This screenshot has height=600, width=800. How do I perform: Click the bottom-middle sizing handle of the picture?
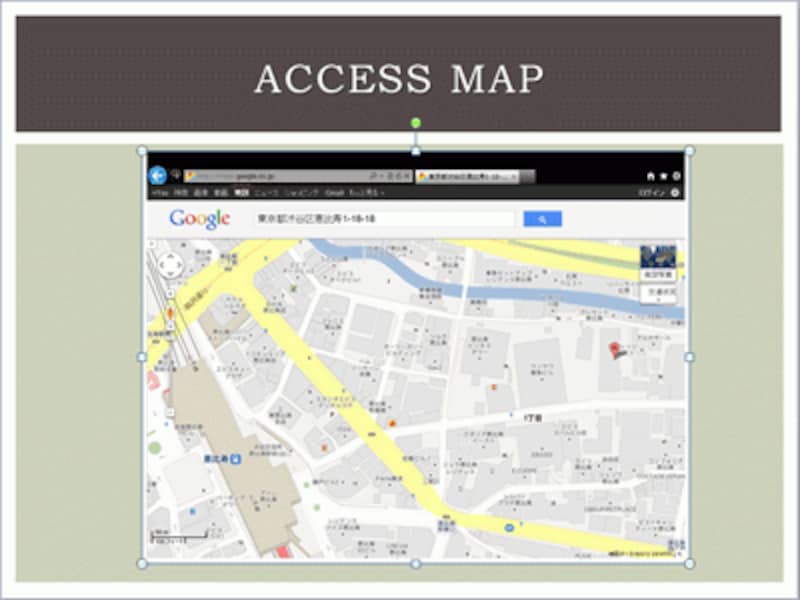(x=416, y=564)
